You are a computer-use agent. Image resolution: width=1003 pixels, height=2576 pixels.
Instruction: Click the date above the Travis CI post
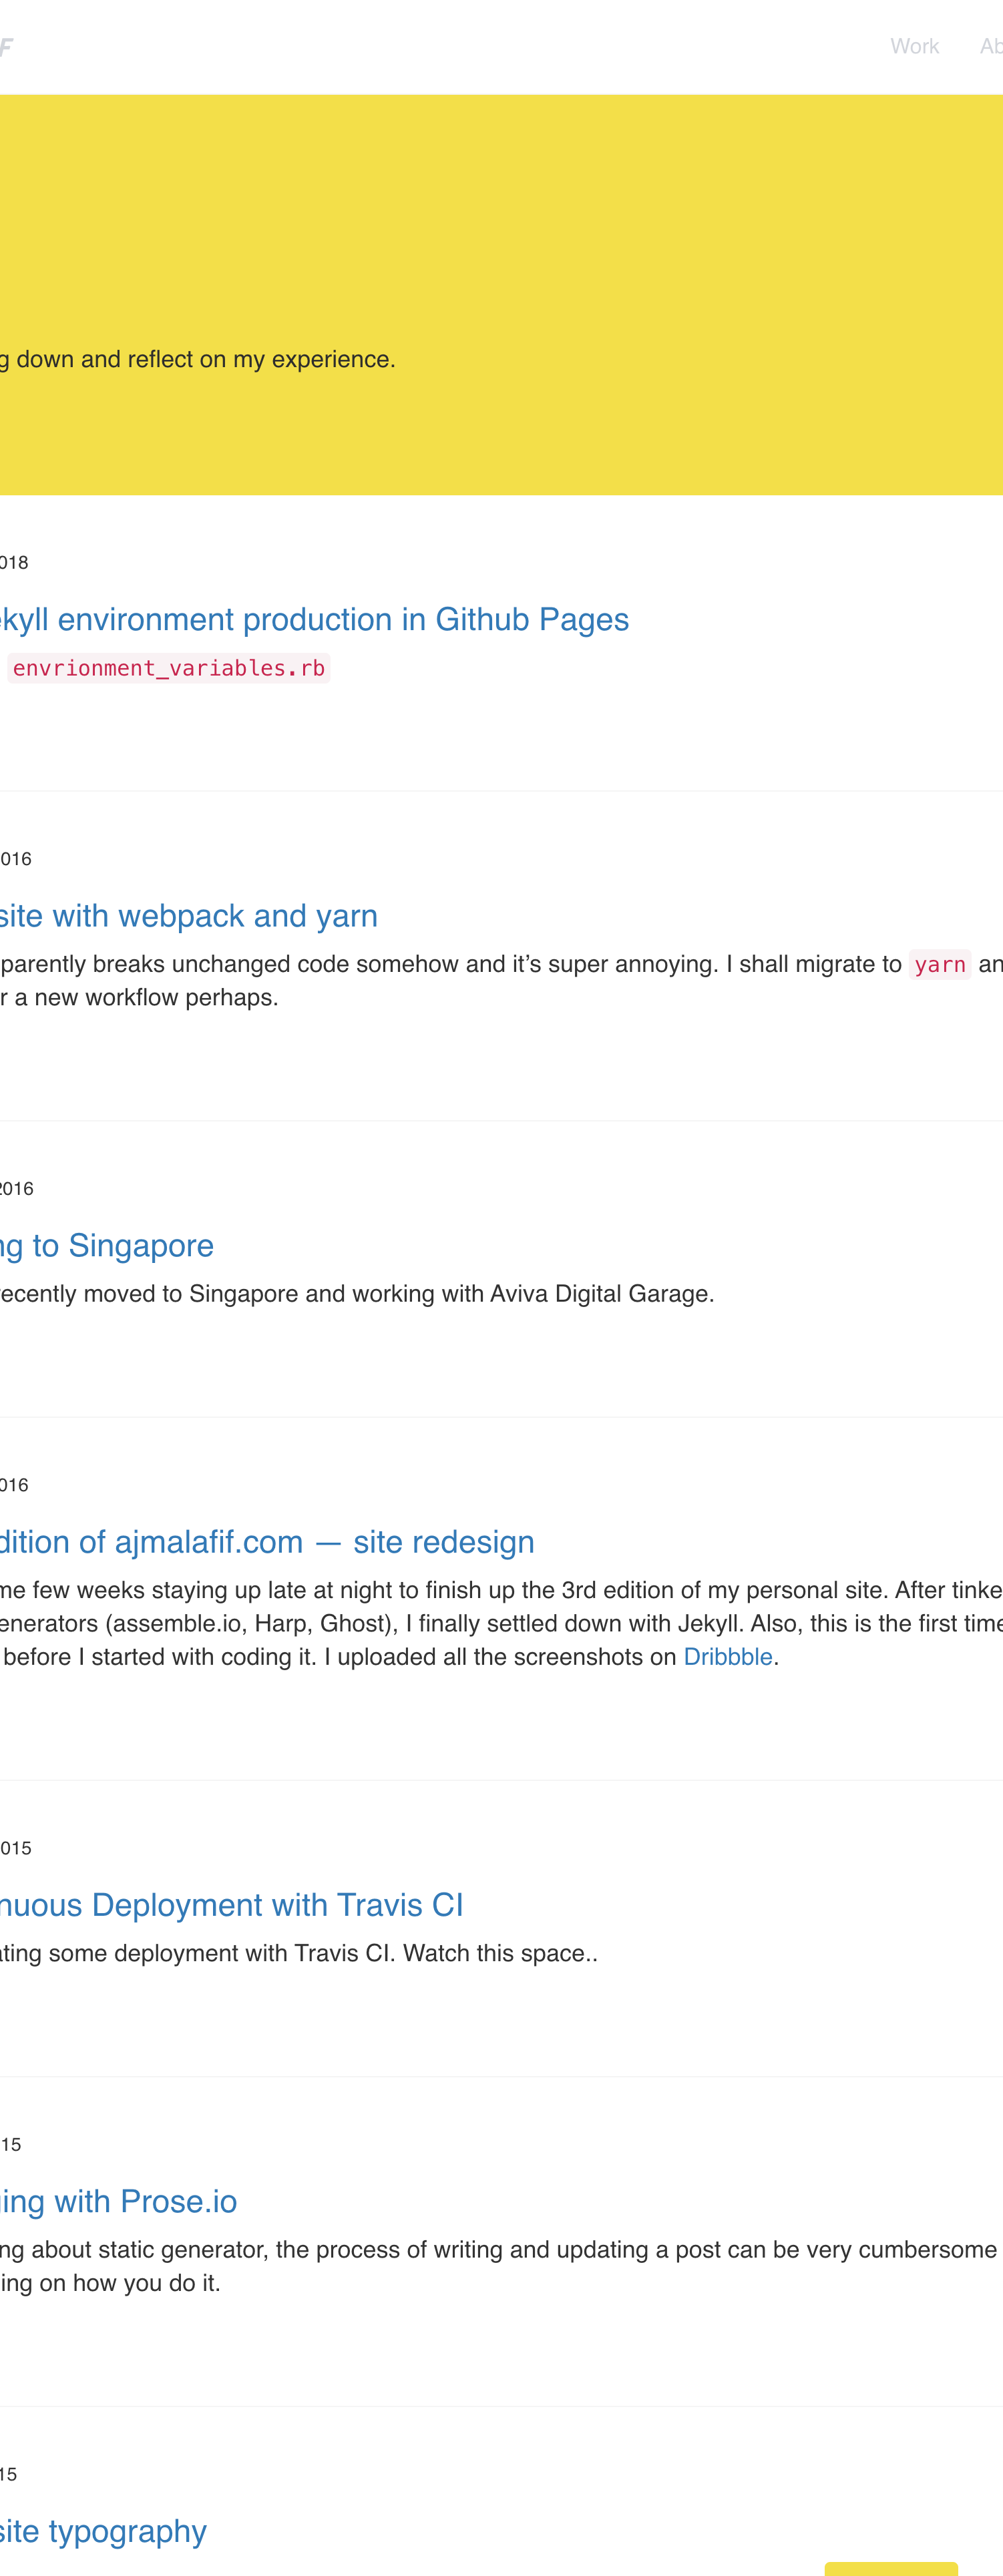15,1848
